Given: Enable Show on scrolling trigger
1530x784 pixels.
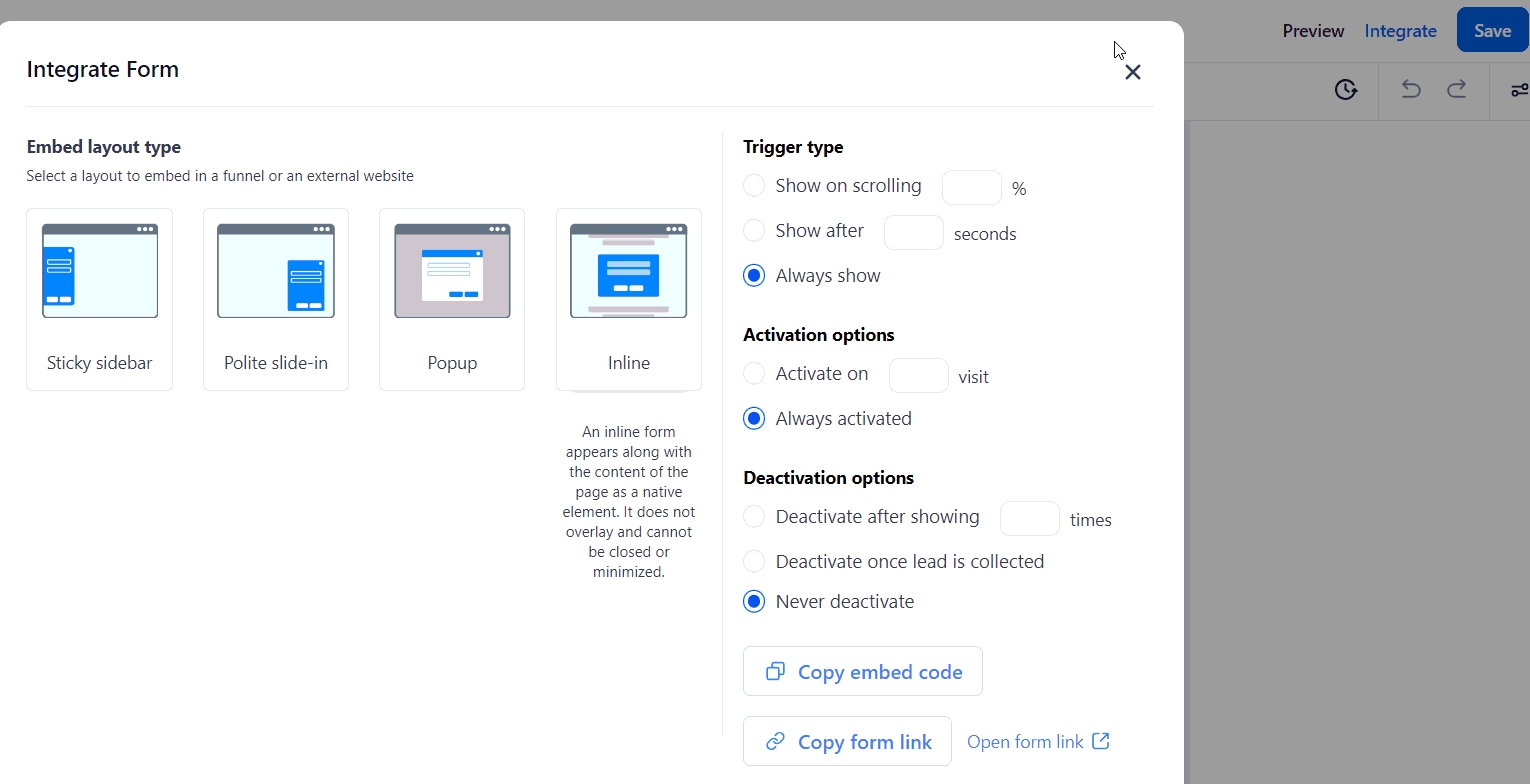Looking at the screenshot, I should pos(755,186).
